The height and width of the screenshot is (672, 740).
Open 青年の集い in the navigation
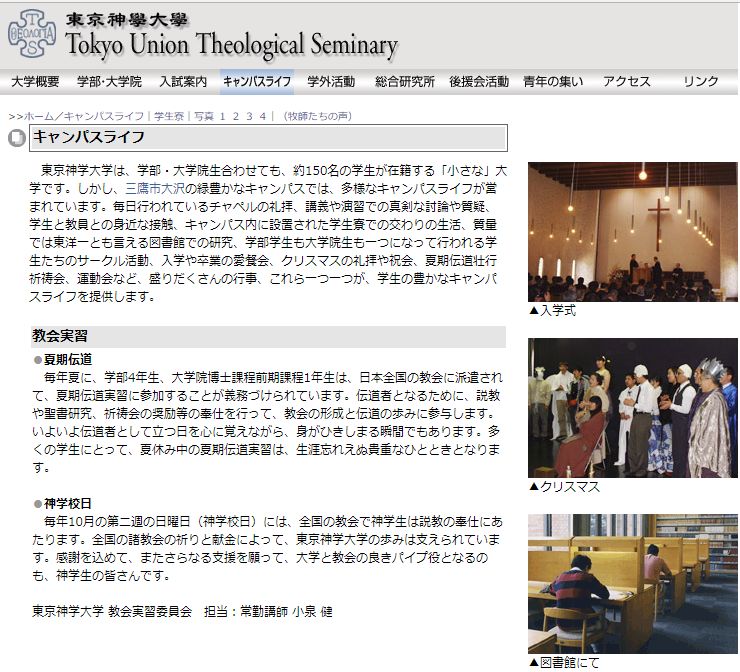click(553, 82)
